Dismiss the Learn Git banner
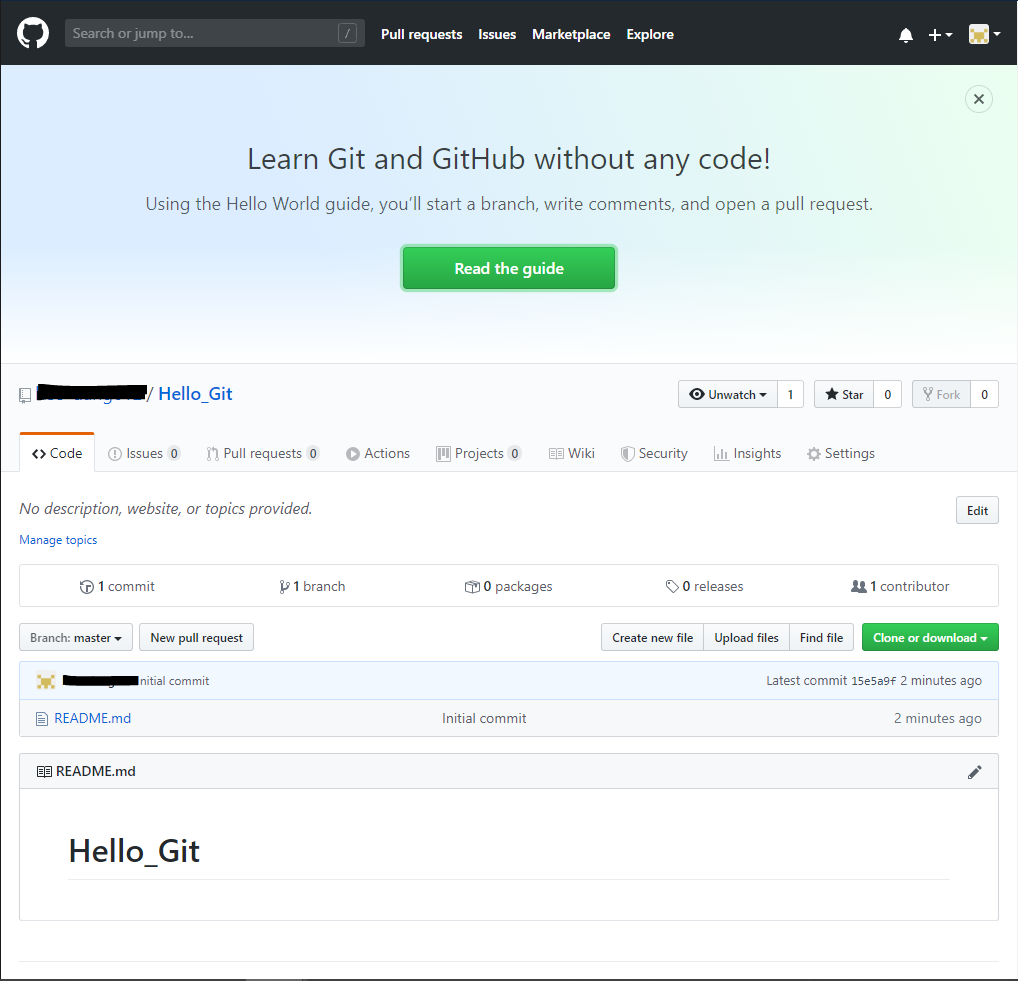Image resolution: width=1018 pixels, height=981 pixels. point(978,99)
